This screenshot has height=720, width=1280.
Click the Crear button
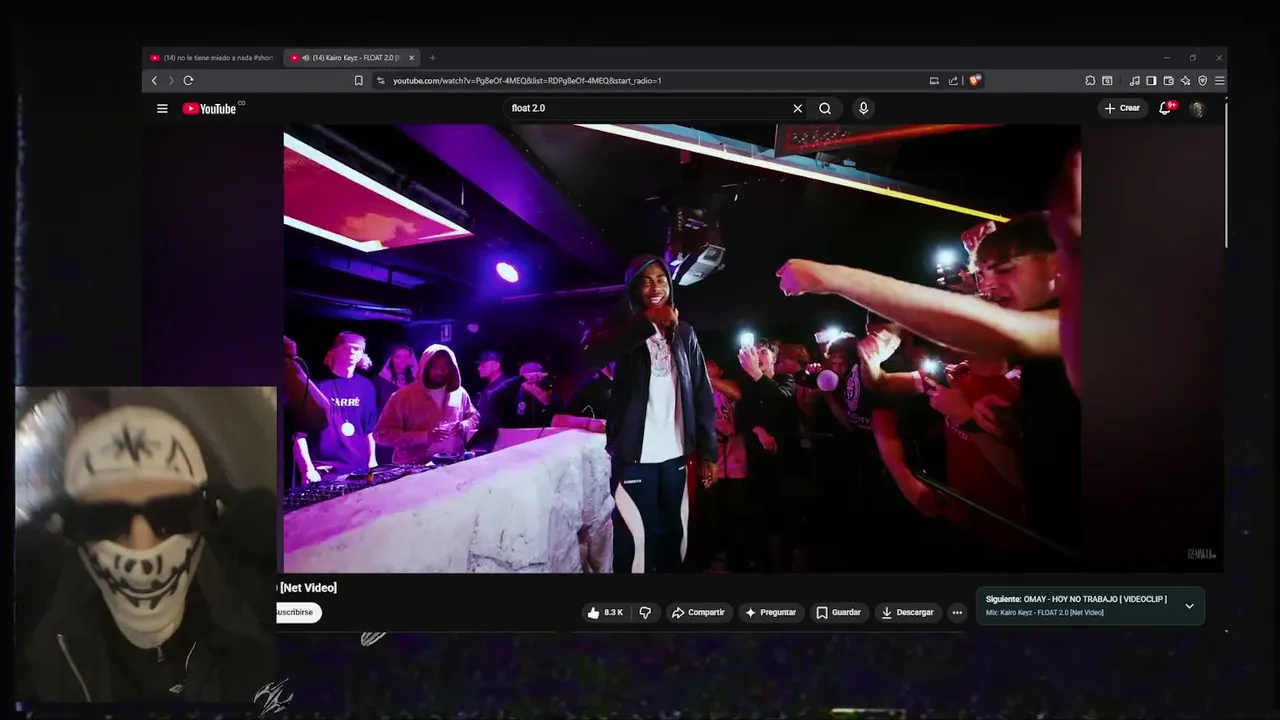click(1122, 108)
